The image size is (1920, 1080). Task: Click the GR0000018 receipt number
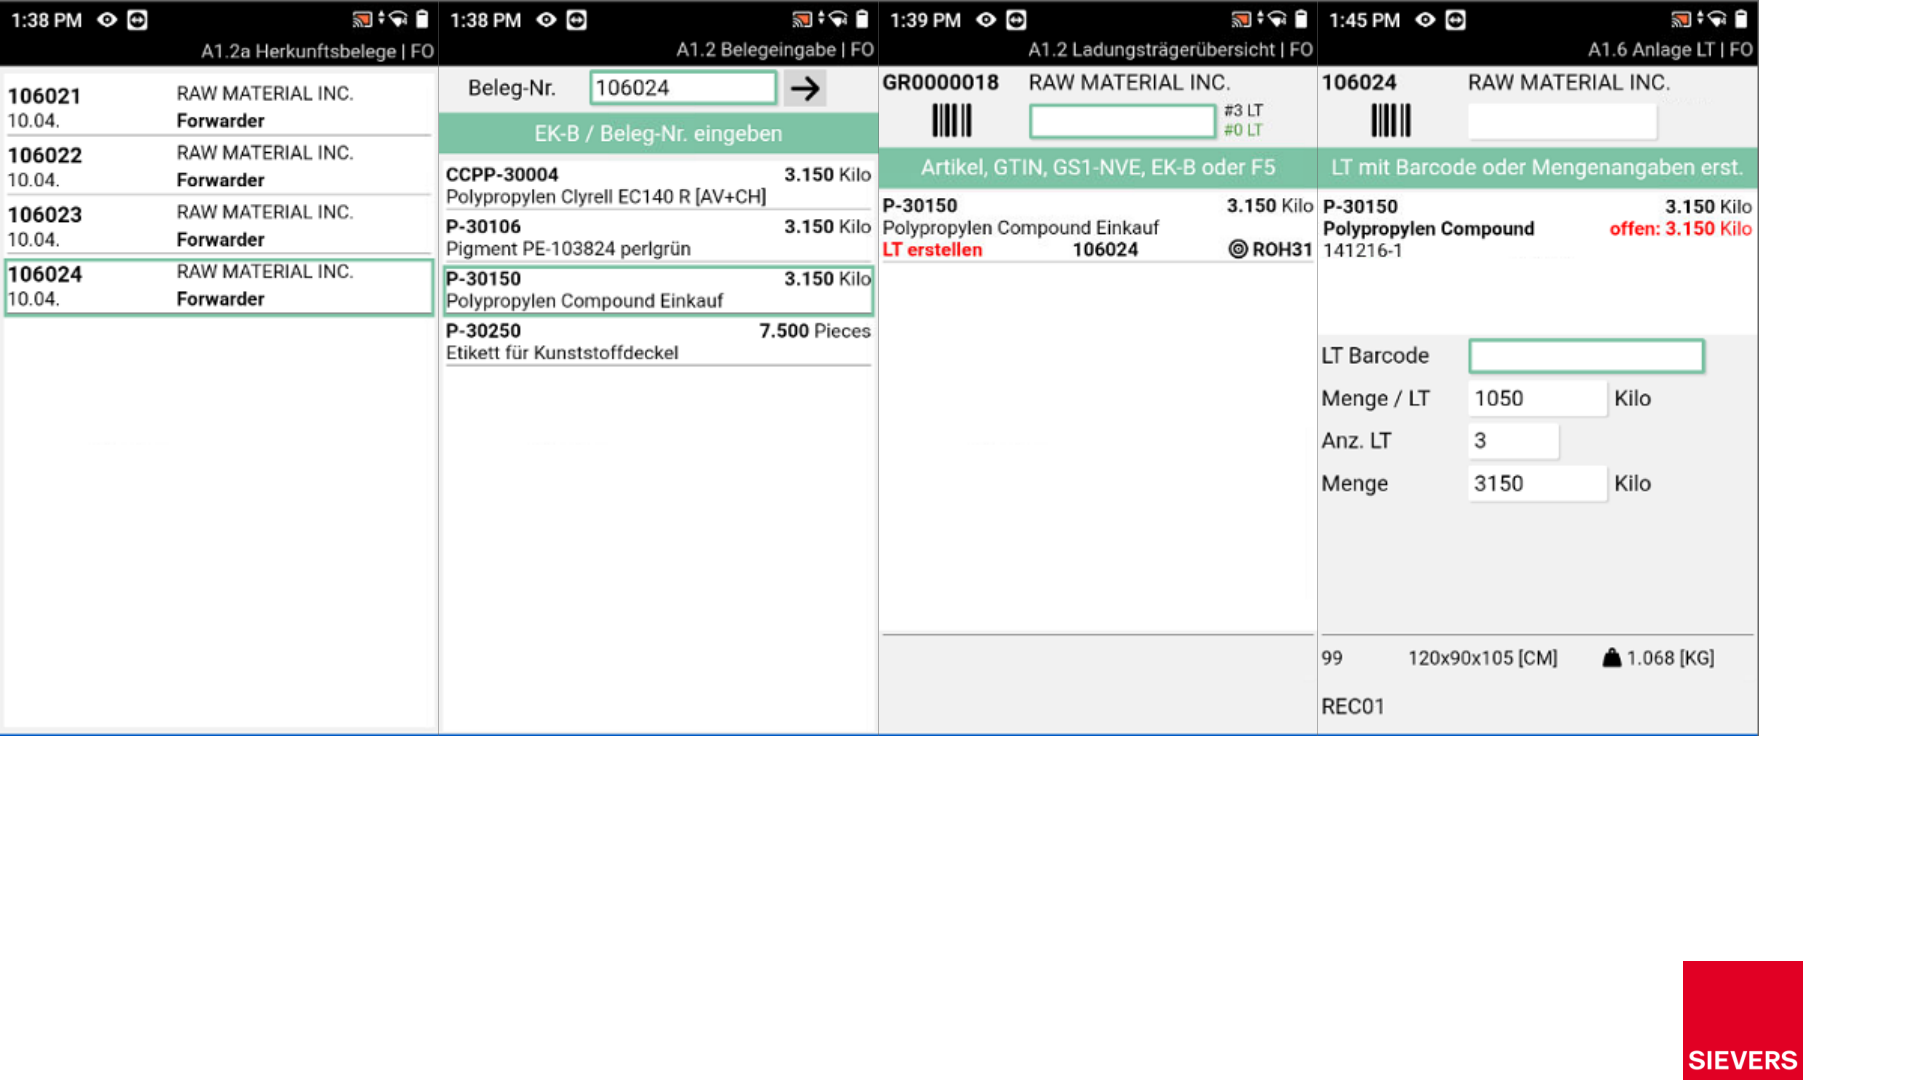coord(940,83)
